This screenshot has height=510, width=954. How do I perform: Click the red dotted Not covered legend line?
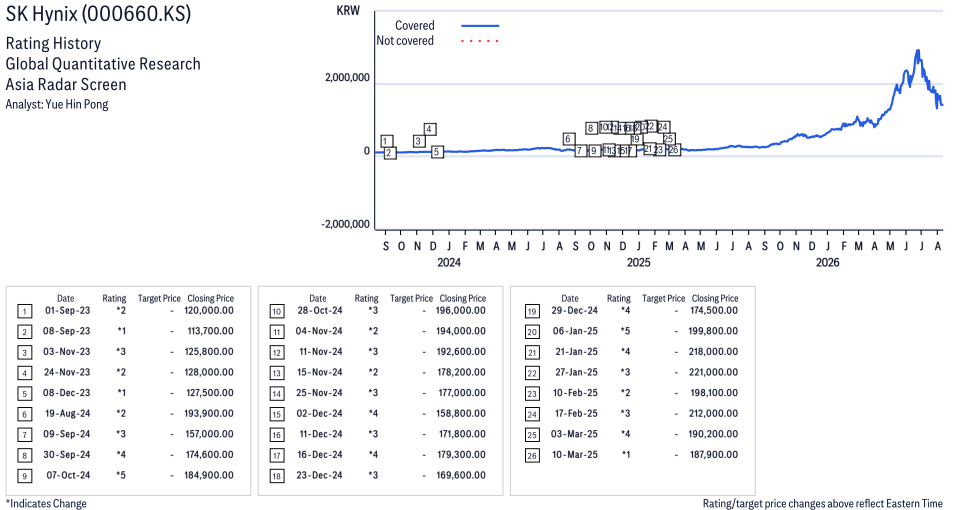pos(480,41)
